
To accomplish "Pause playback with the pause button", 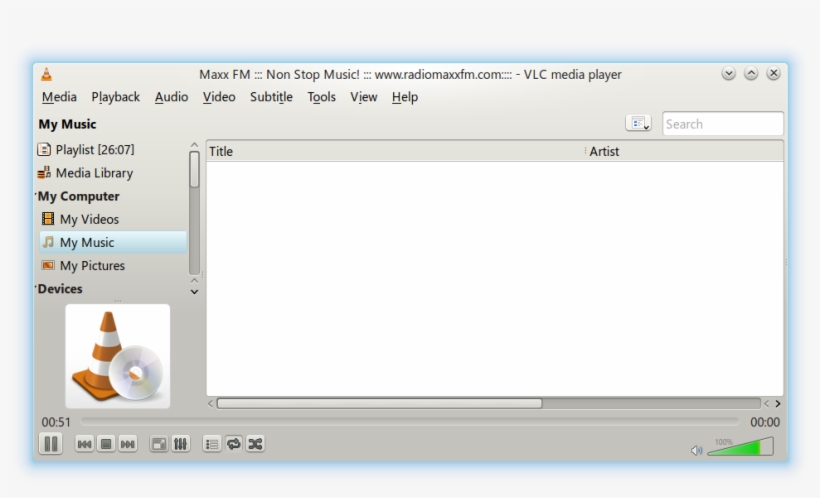I will (x=51, y=444).
